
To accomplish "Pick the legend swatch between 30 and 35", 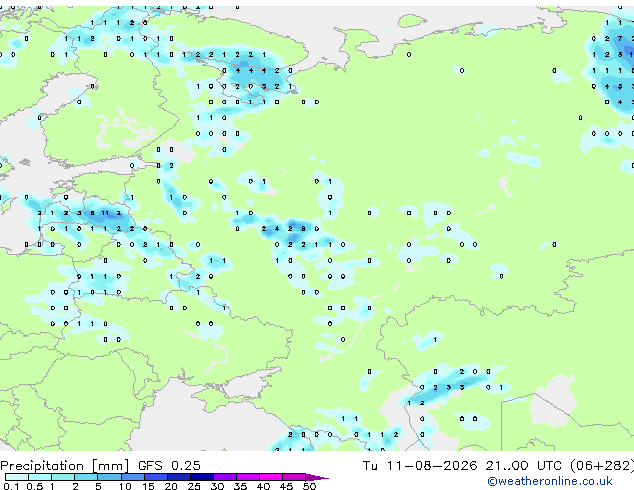I will 225,477.
